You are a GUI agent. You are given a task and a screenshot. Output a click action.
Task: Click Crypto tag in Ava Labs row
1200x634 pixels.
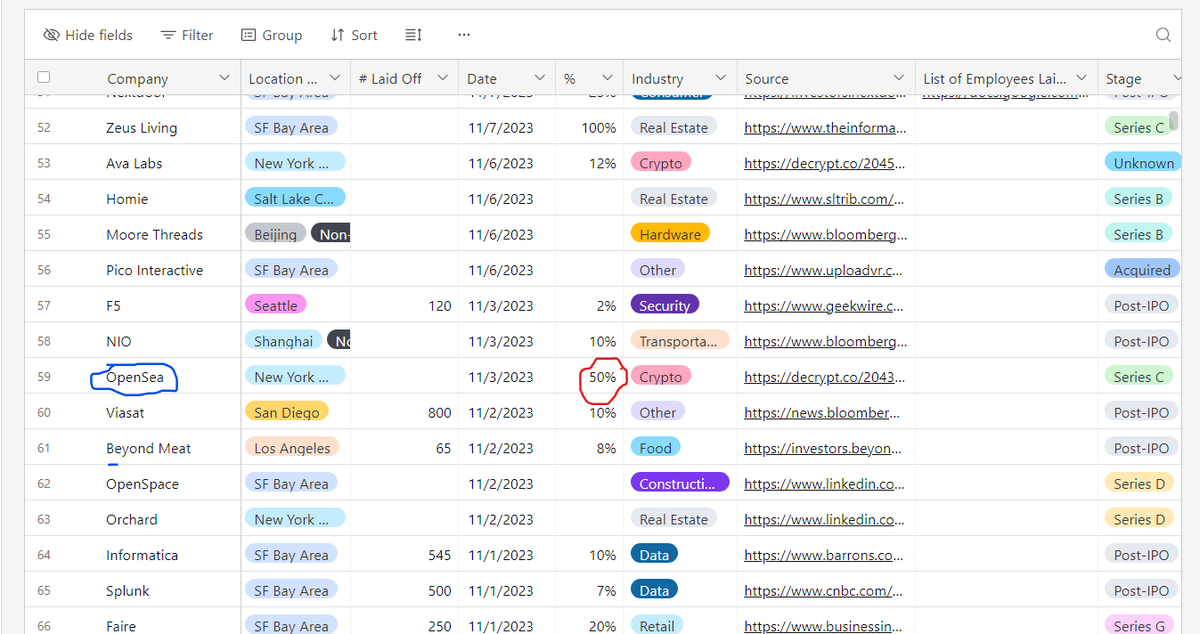coord(660,163)
